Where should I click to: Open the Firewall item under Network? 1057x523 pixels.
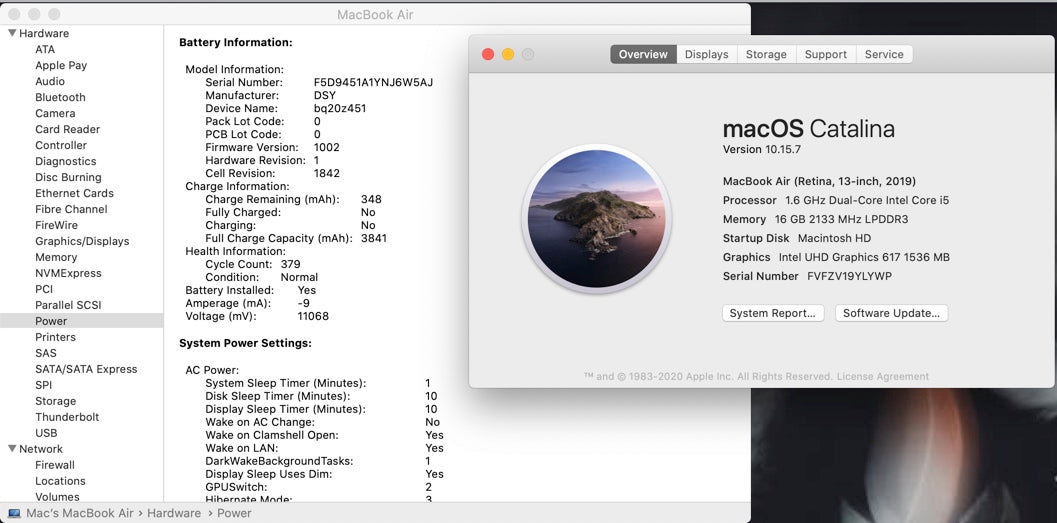[55, 465]
